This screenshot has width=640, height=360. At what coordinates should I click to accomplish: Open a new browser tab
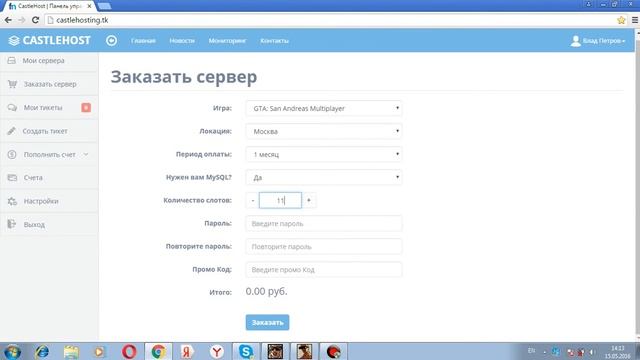104,6
